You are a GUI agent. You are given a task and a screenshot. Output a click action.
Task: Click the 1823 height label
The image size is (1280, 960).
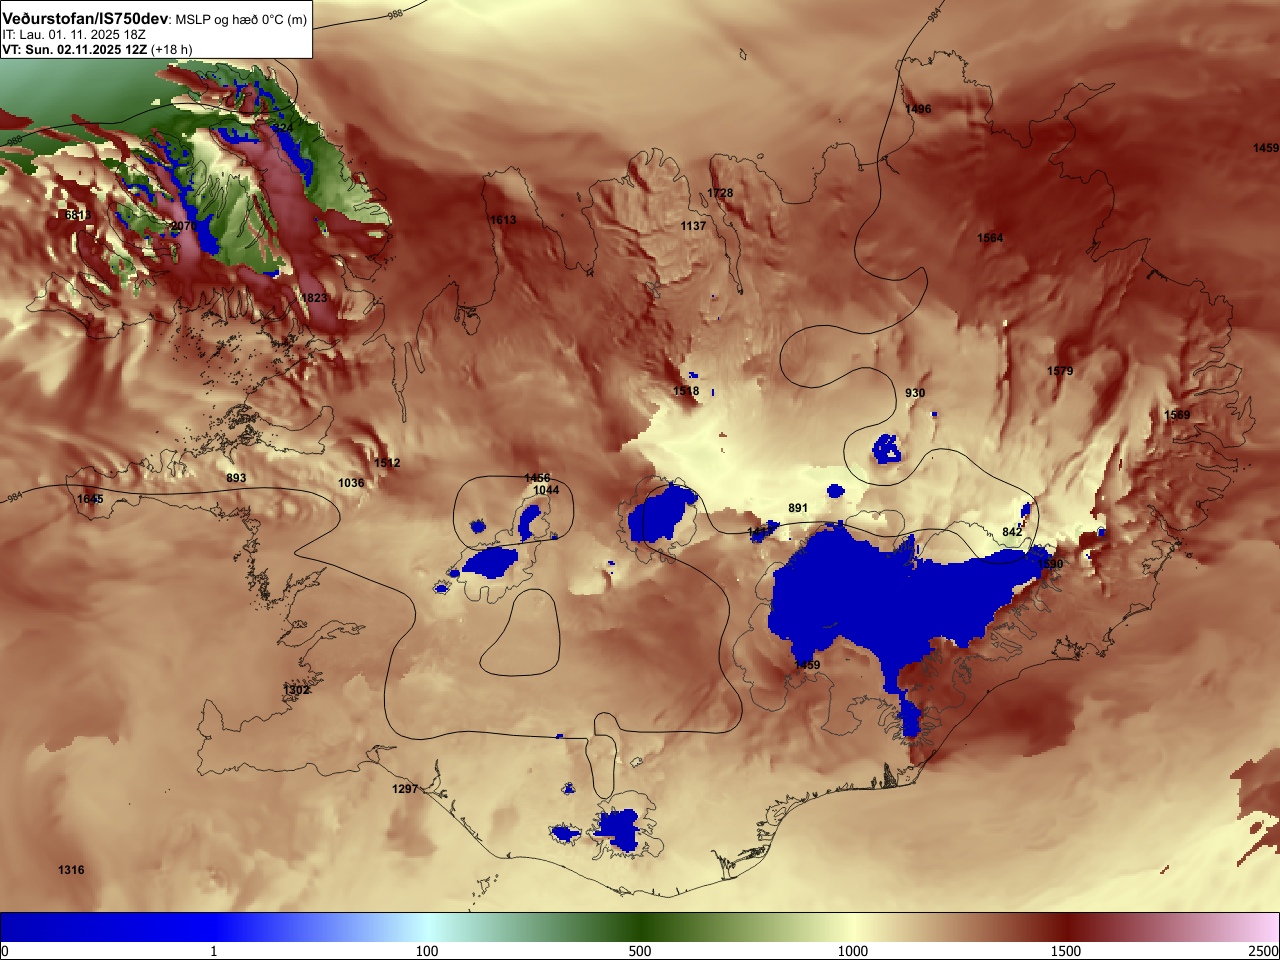click(x=314, y=298)
